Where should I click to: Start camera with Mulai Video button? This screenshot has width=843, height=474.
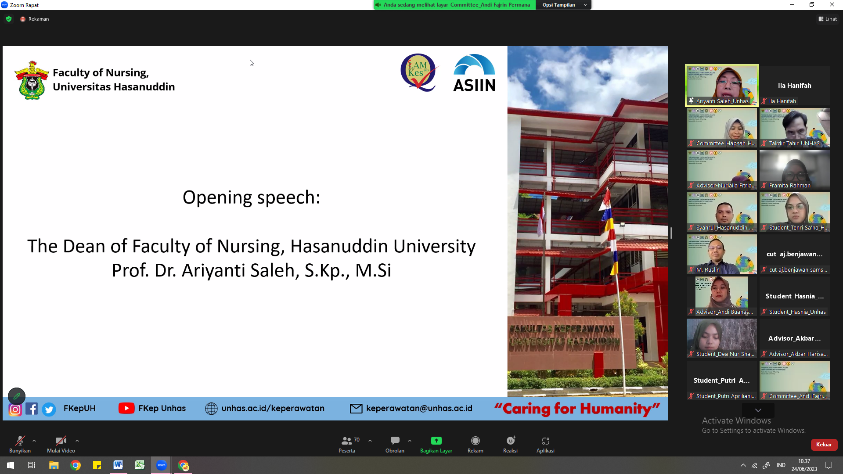[61, 441]
